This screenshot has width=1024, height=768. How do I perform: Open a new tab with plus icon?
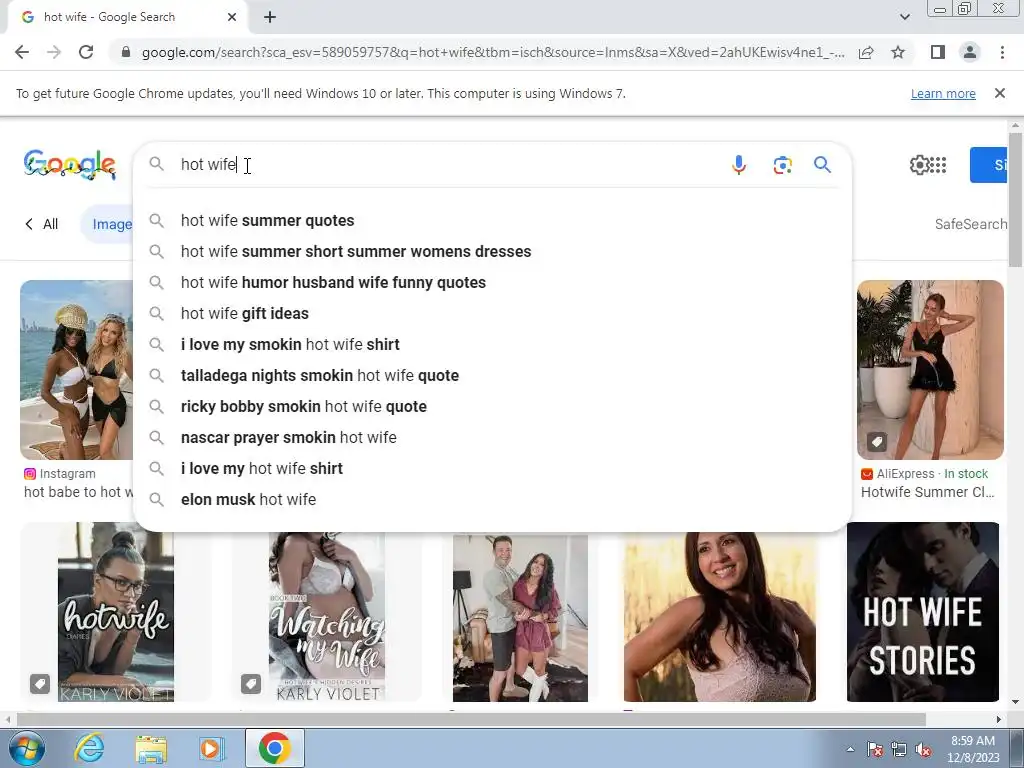[x=270, y=18]
